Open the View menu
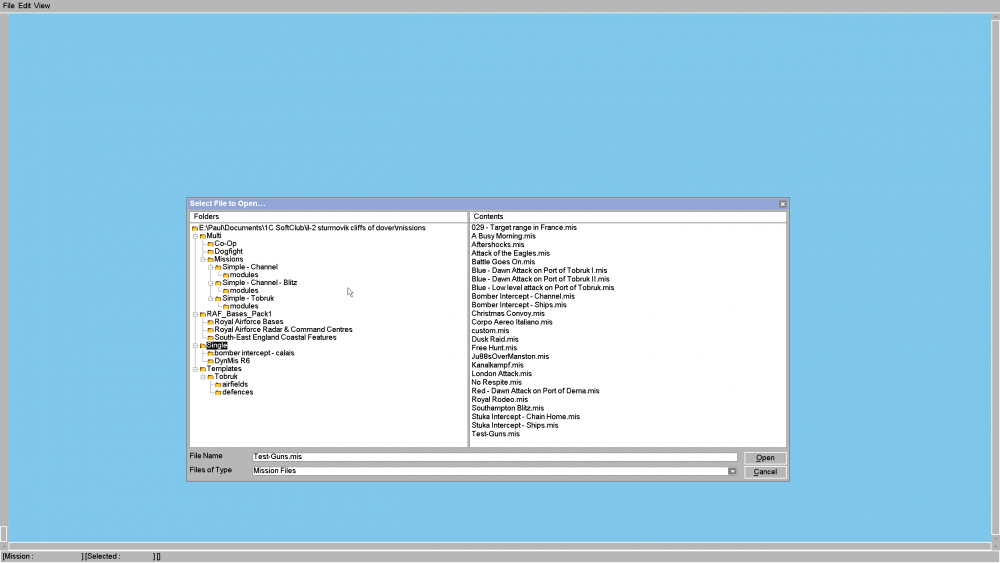 click(42, 6)
